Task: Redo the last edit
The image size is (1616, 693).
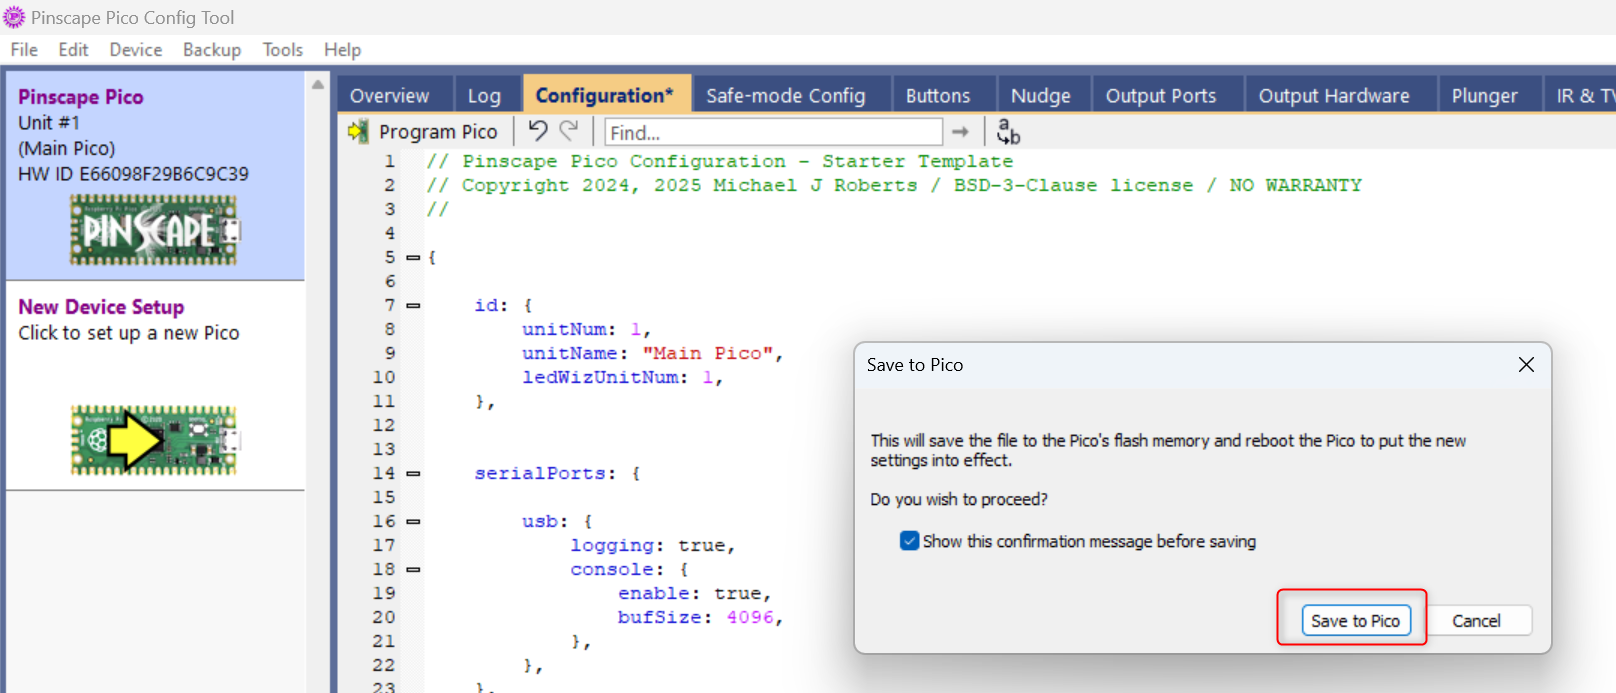Action: pos(569,131)
